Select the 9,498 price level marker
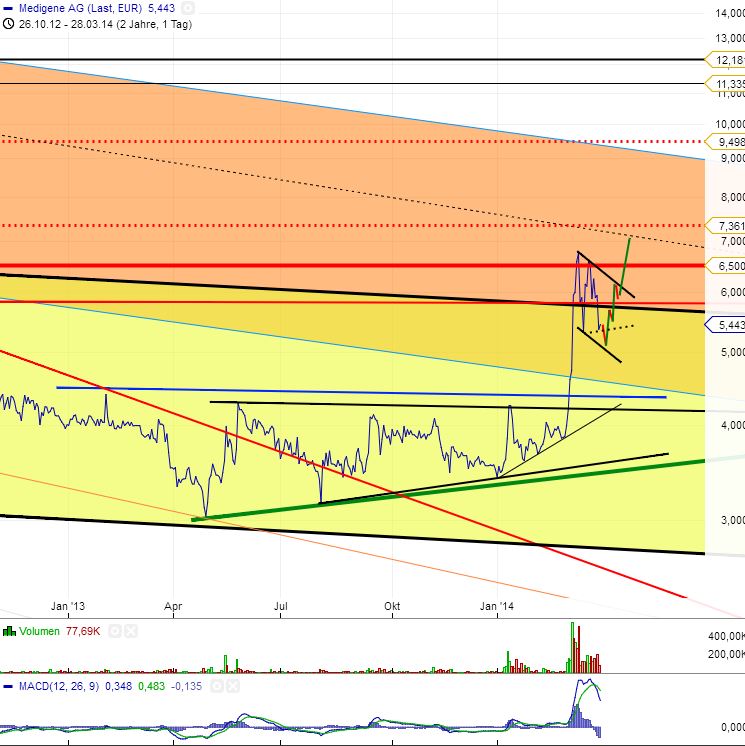 [725, 142]
